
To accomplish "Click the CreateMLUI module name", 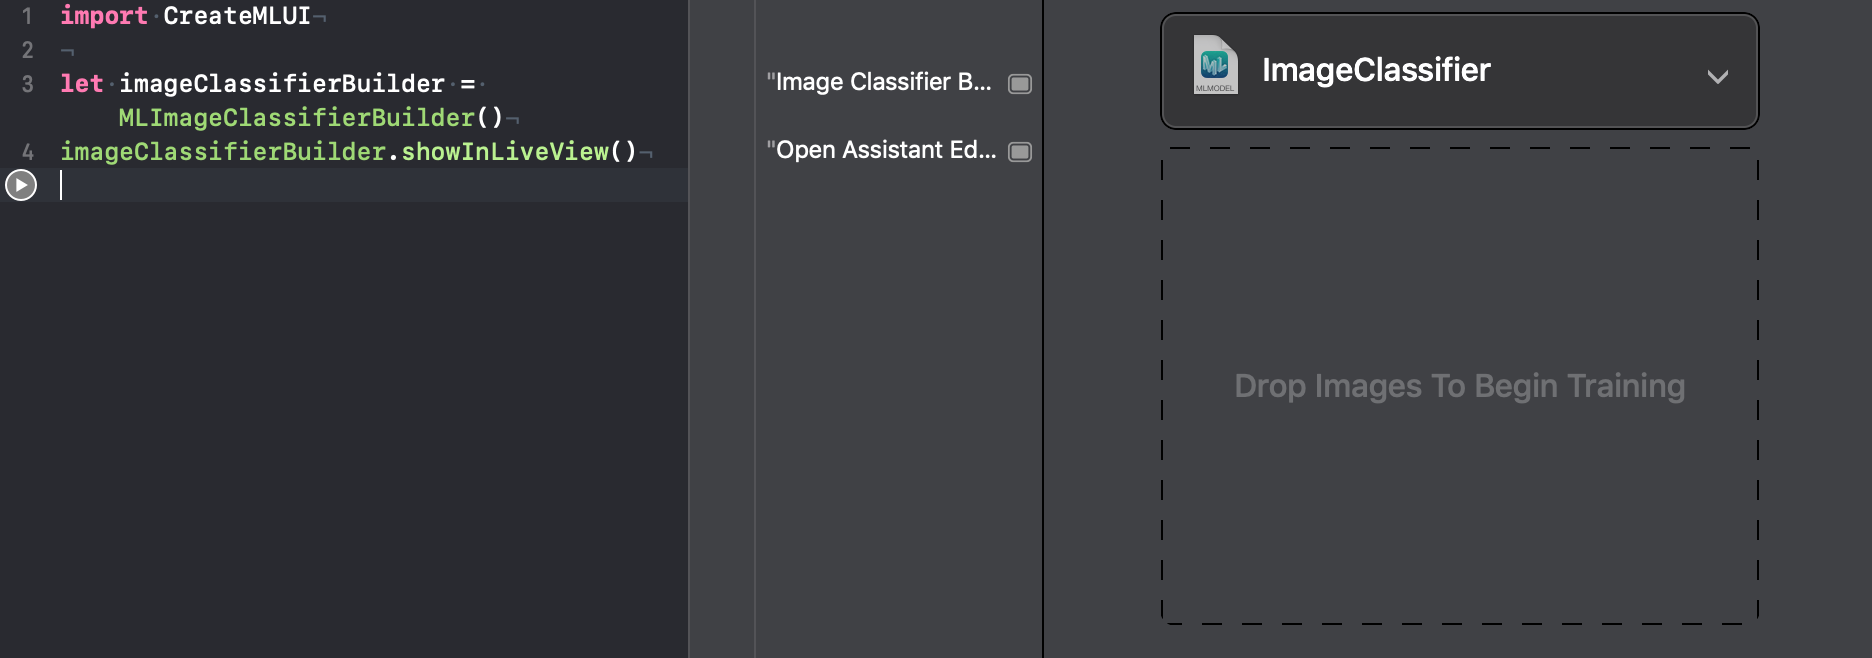I will [237, 16].
